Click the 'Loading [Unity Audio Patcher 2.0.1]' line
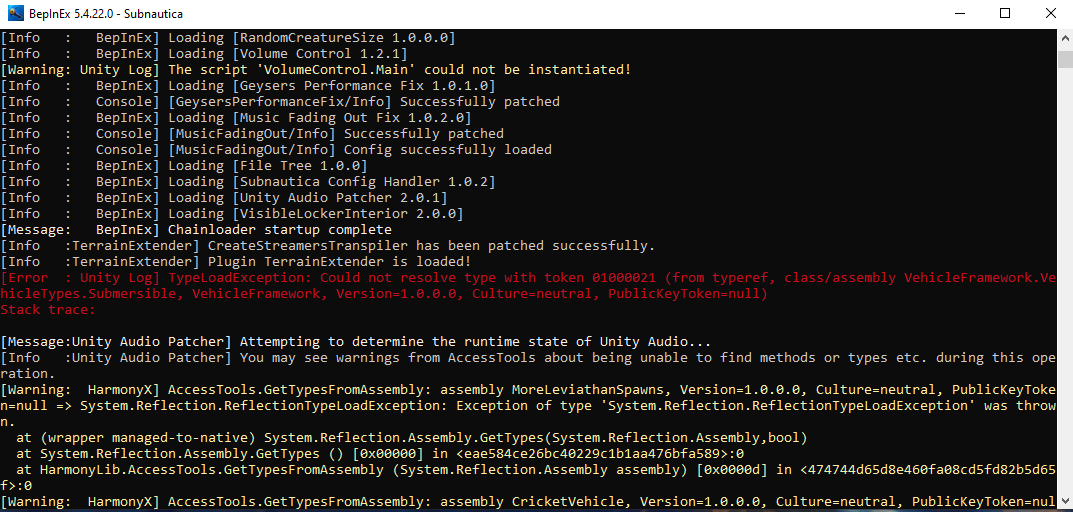The height and width of the screenshot is (512, 1073). coord(224,197)
